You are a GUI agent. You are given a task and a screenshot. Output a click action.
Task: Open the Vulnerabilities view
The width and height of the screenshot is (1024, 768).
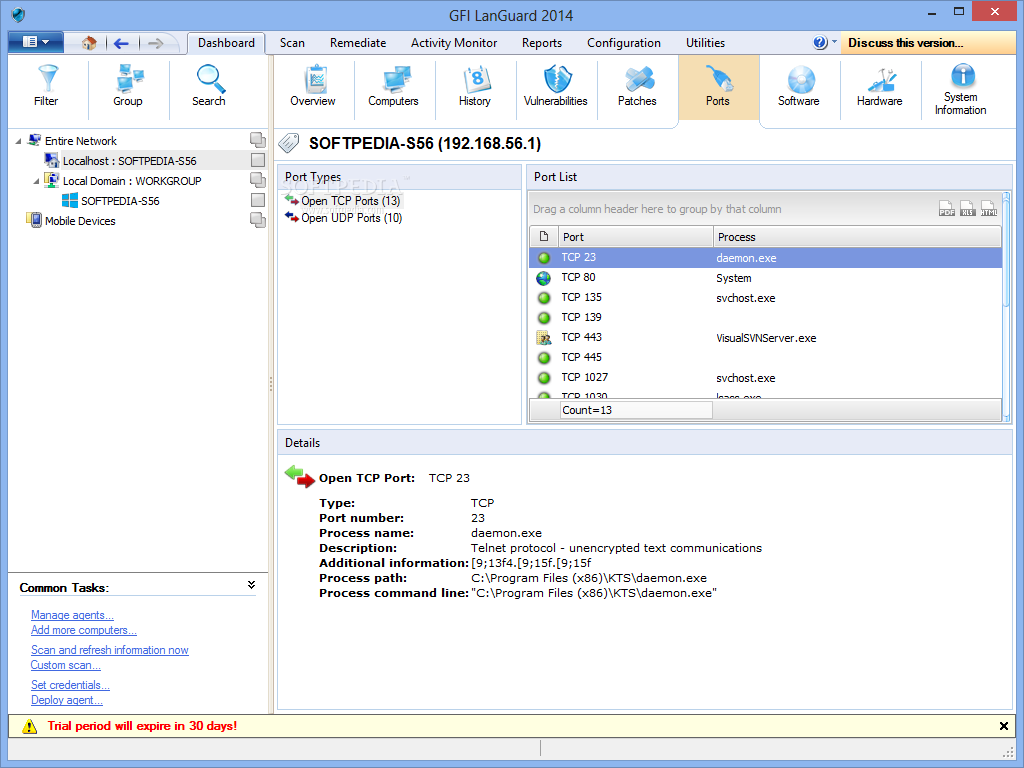pos(556,87)
